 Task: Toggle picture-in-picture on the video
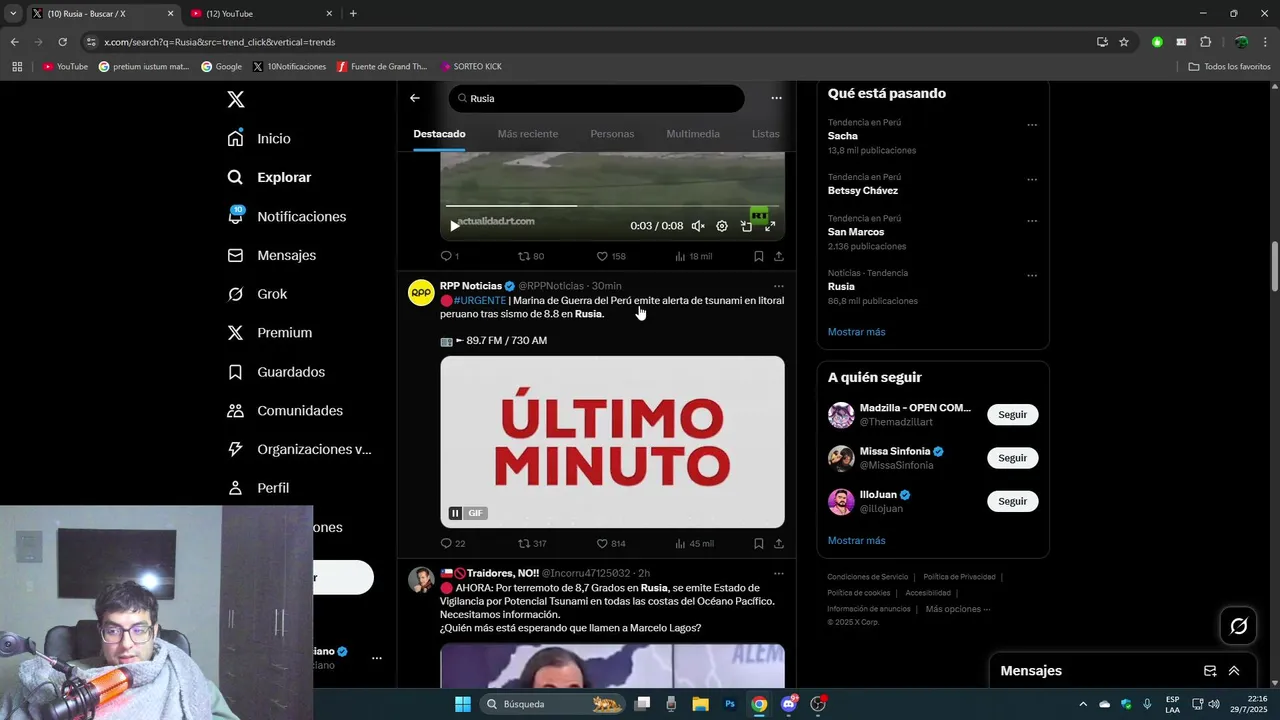click(746, 226)
